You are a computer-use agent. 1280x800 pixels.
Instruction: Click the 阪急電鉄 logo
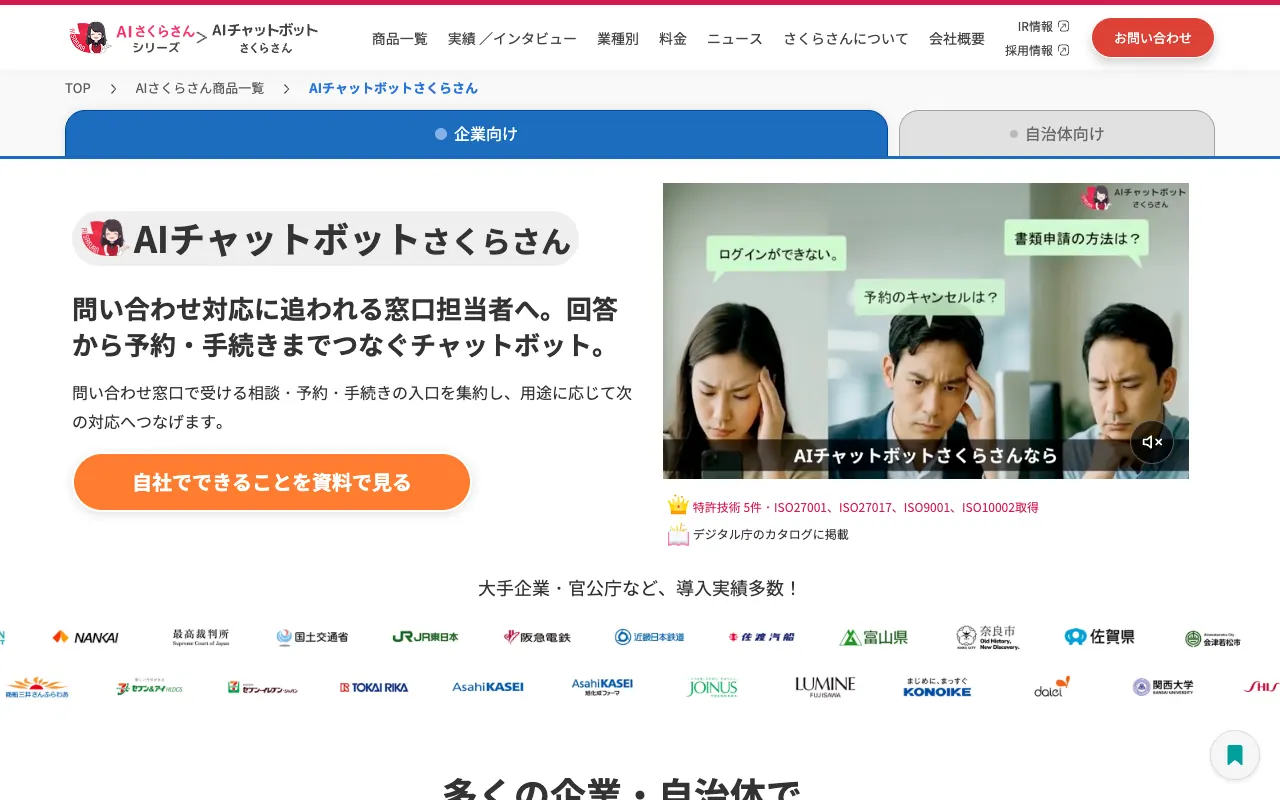point(537,637)
